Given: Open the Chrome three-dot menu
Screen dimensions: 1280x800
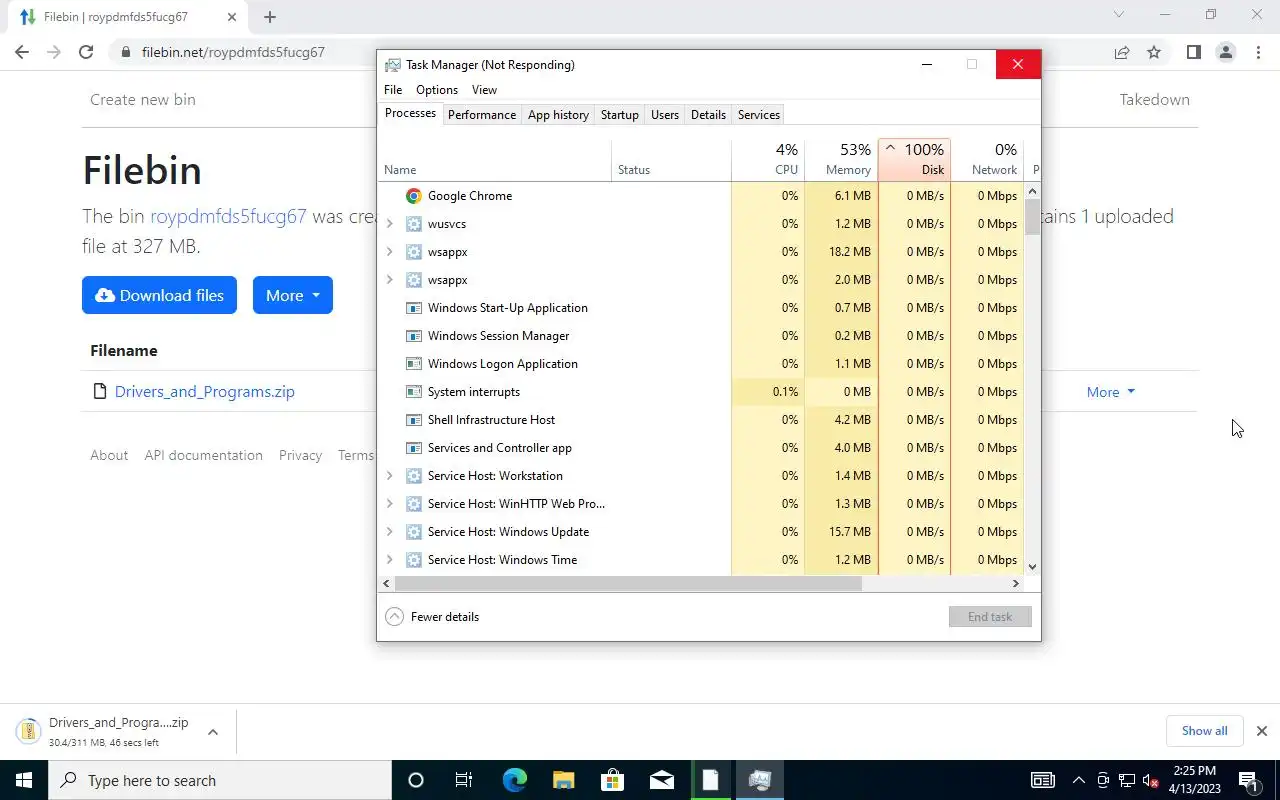Looking at the screenshot, I should [1258, 52].
